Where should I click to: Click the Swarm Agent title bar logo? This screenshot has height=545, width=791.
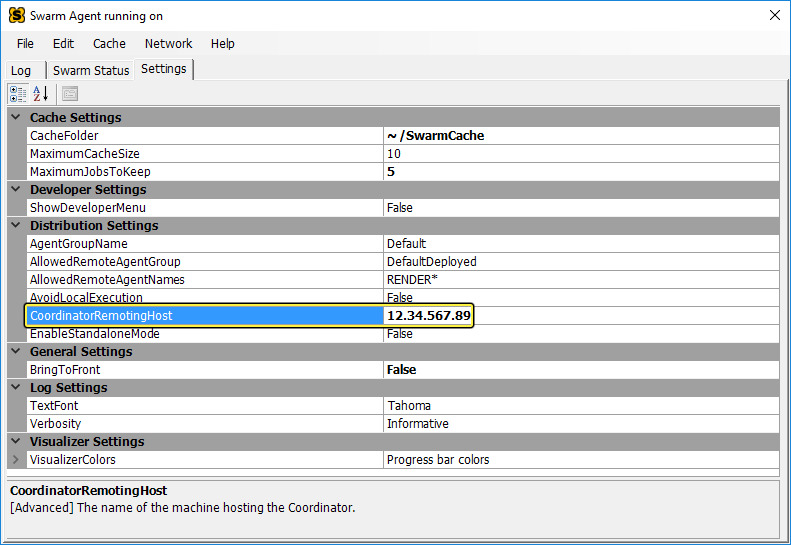[x=17, y=16]
